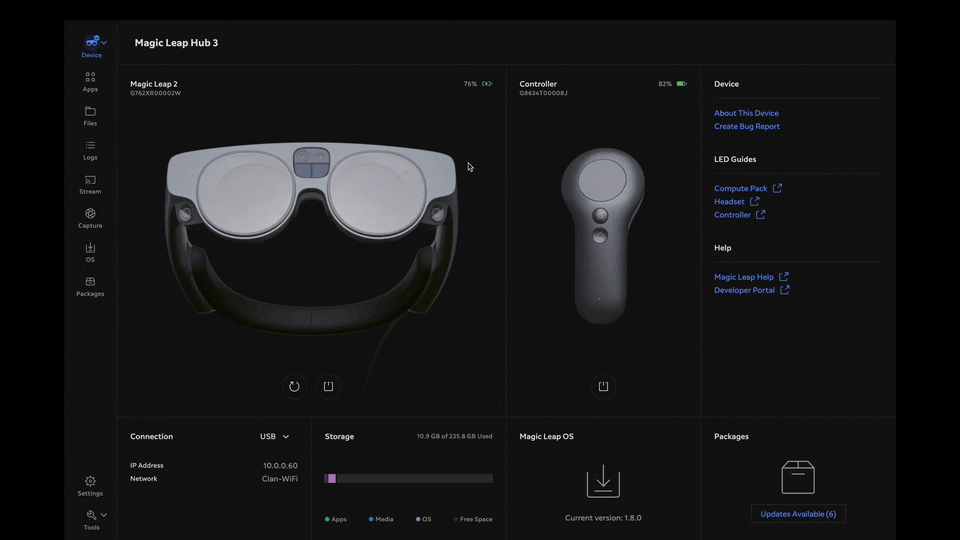Click the OS storage legend entry
The height and width of the screenshot is (540, 960).
point(424,519)
